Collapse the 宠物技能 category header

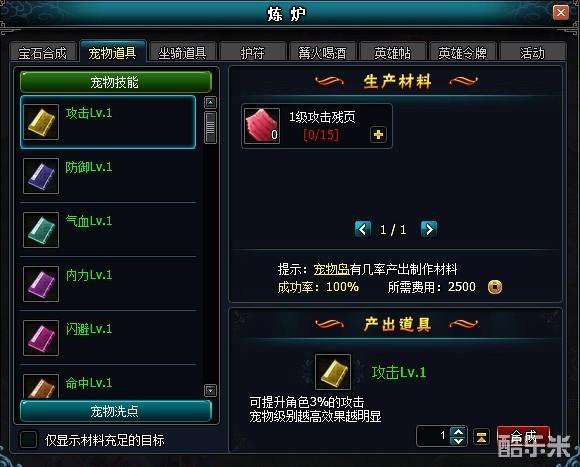[116, 82]
